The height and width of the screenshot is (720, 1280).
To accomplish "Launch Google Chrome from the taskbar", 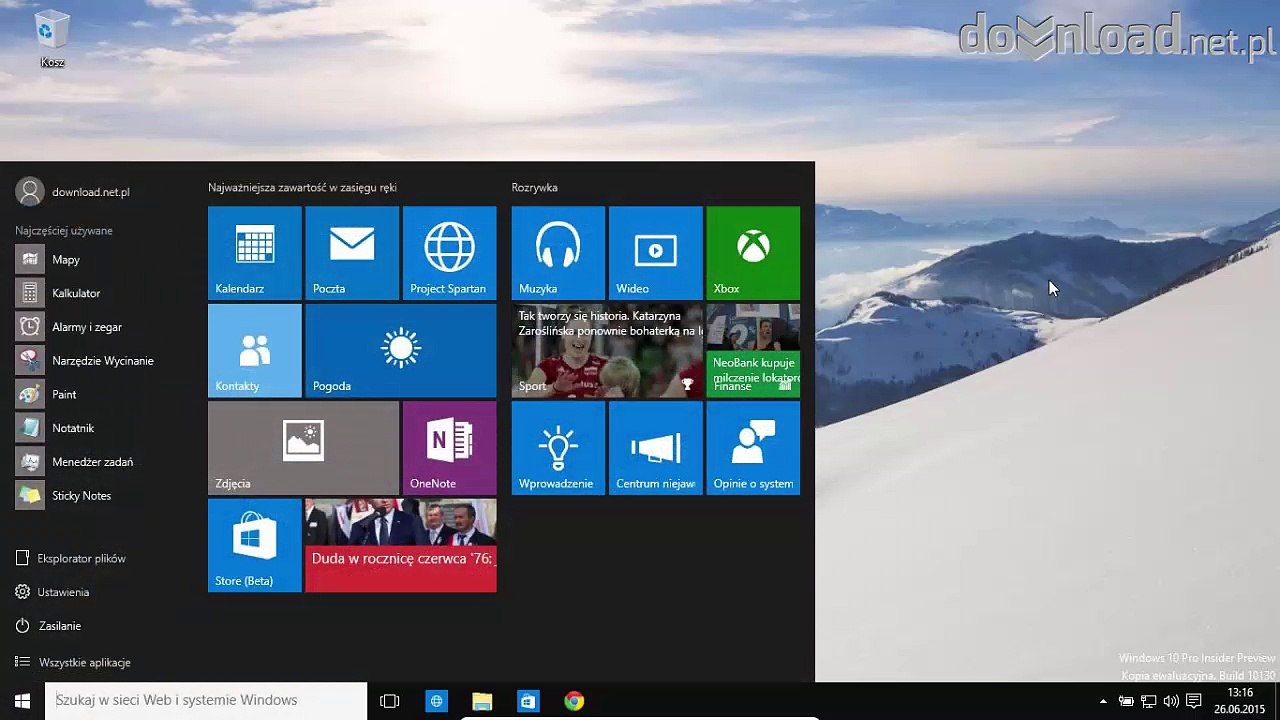I will [x=574, y=701].
